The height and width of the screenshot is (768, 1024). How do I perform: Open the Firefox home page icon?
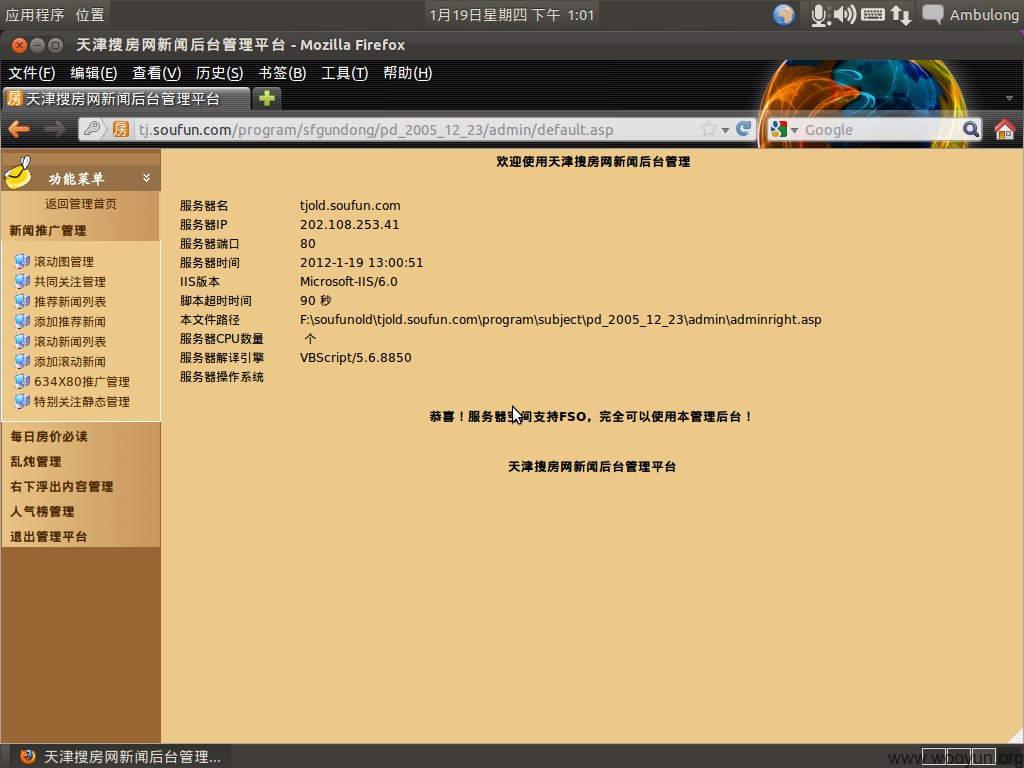(x=1004, y=129)
